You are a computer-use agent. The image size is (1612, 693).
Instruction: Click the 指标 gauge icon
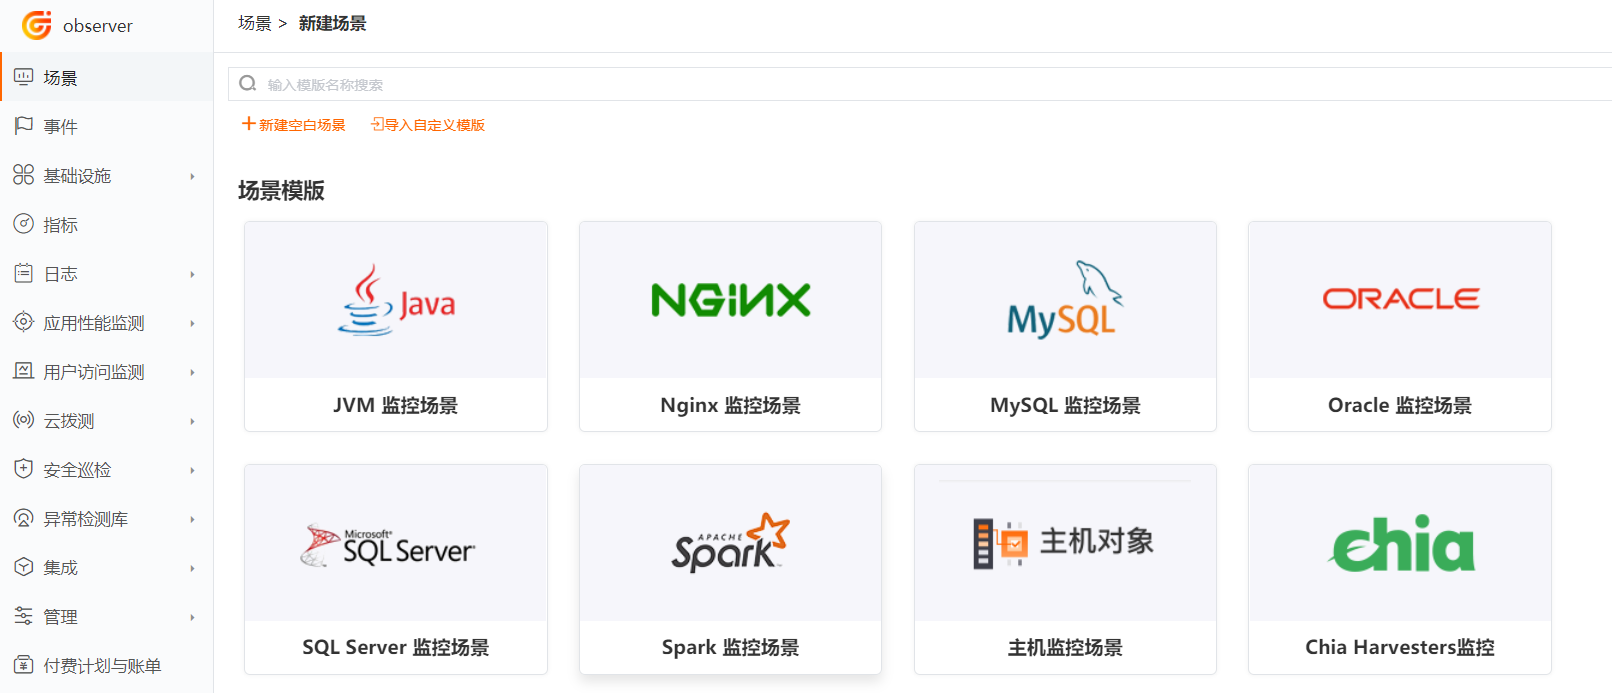(x=23, y=224)
